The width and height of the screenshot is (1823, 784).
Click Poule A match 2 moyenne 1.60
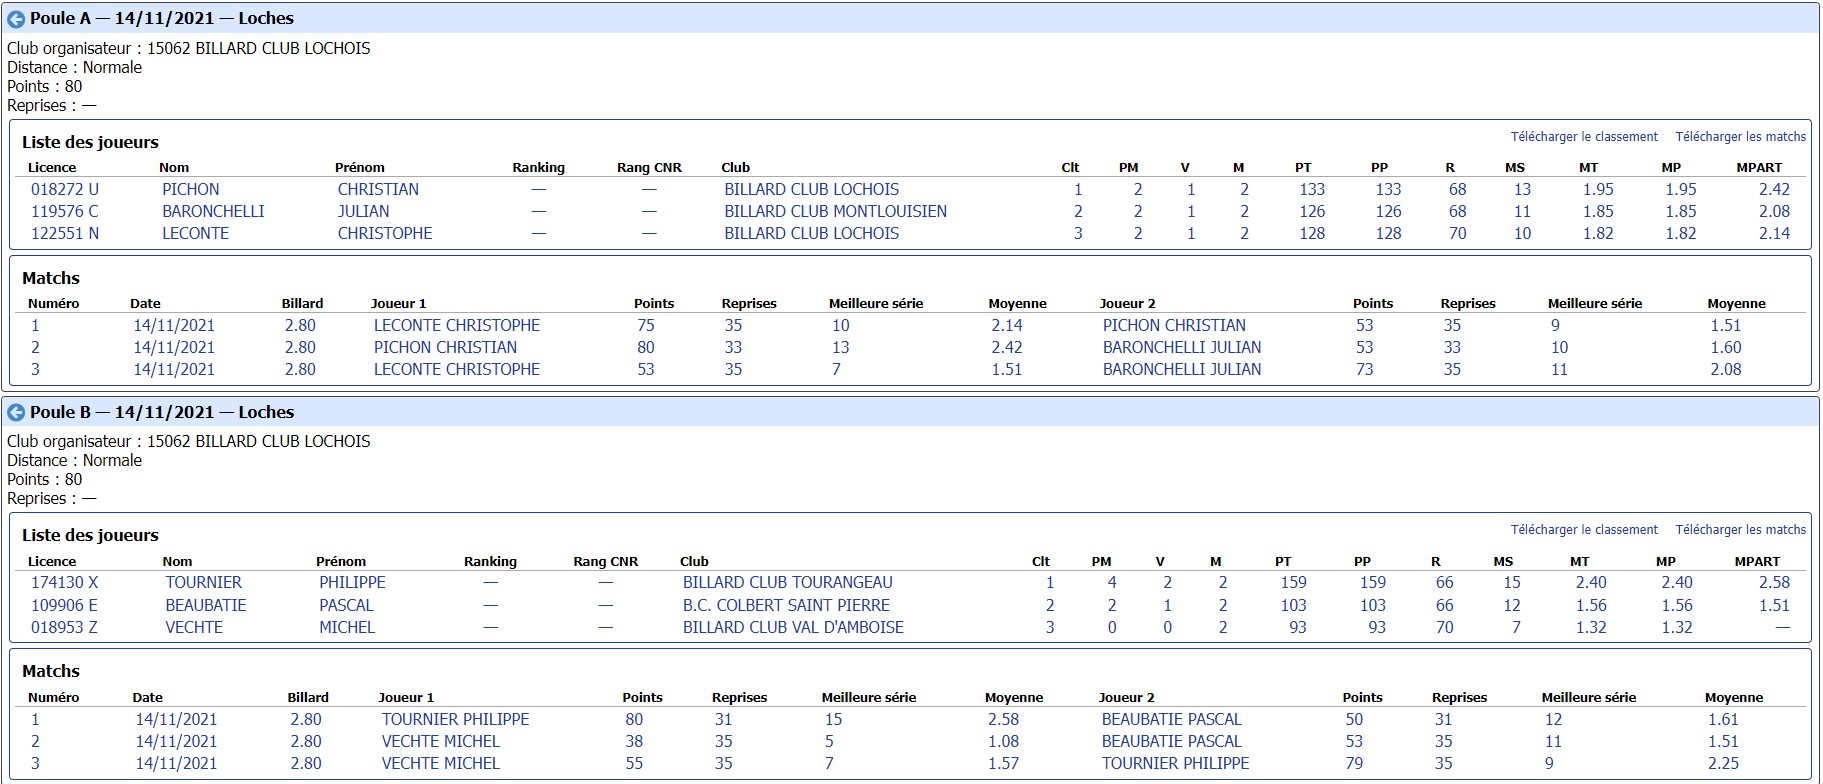tap(1726, 348)
